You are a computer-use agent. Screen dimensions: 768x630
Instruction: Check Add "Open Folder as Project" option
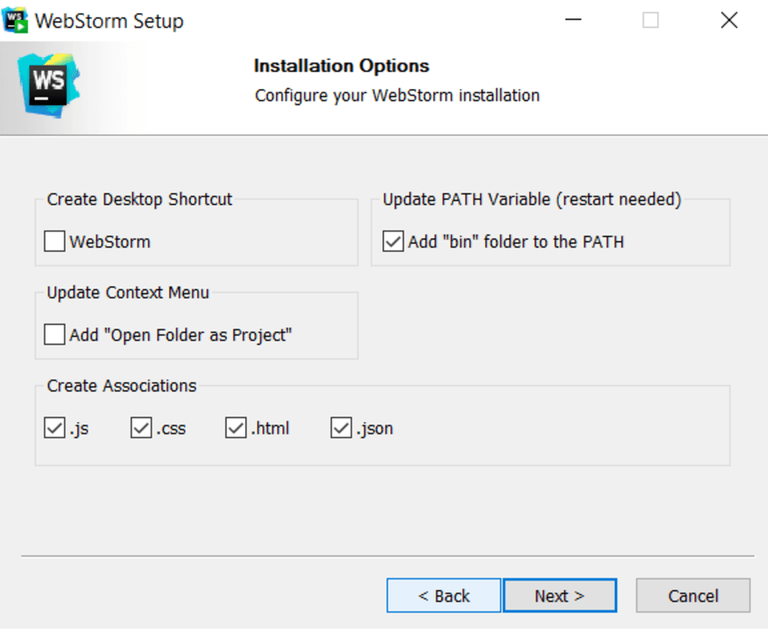point(55,335)
